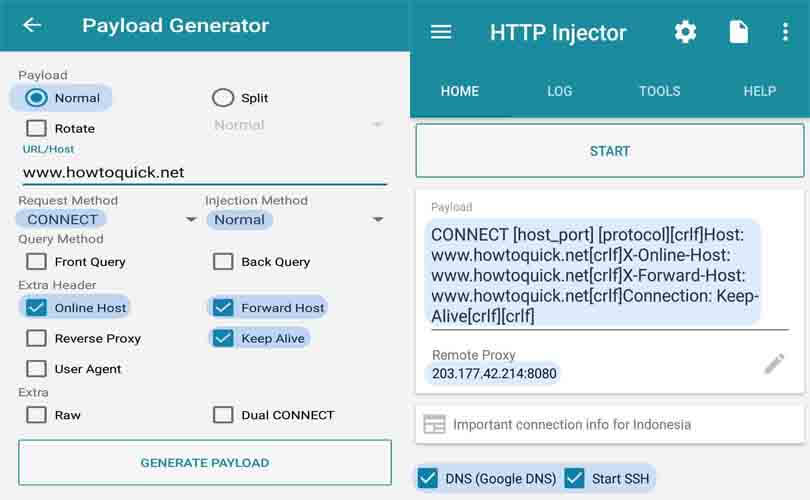
Task: Switch to the LOG tab
Action: pos(560,91)
